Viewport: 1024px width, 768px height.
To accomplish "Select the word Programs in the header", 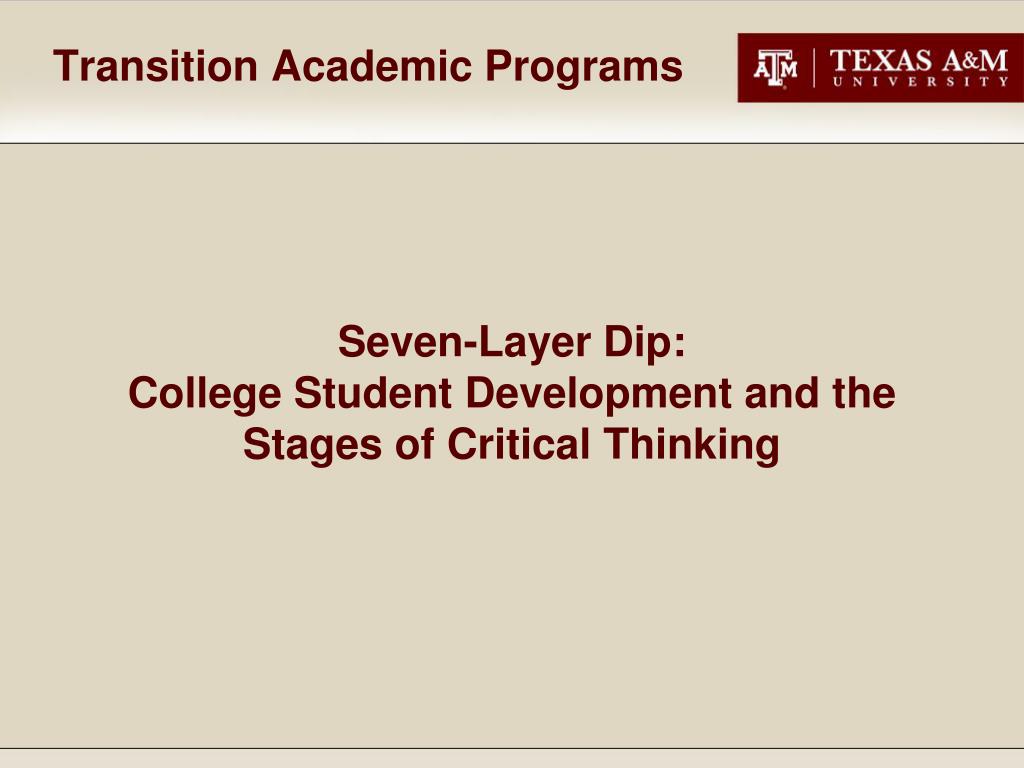I will pyautogui.click(x=584, y=68).
